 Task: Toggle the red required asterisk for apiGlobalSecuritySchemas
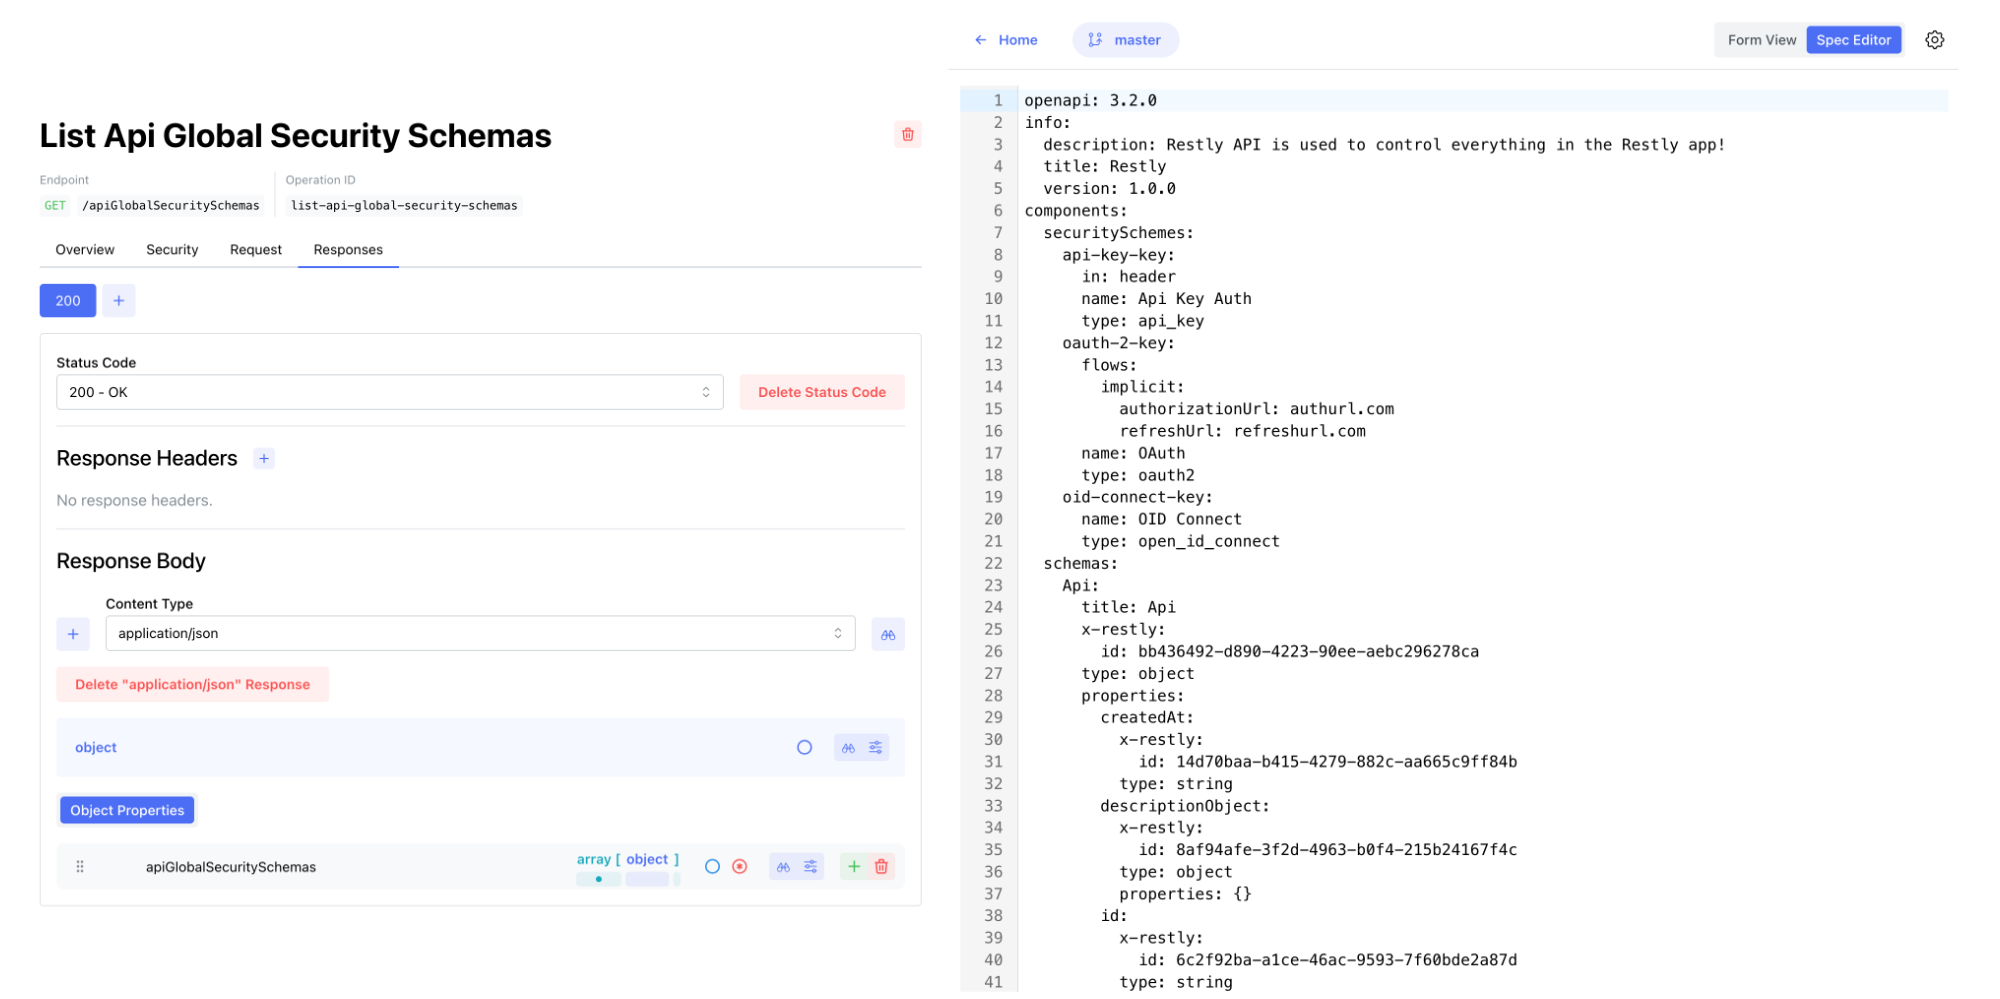739,866
